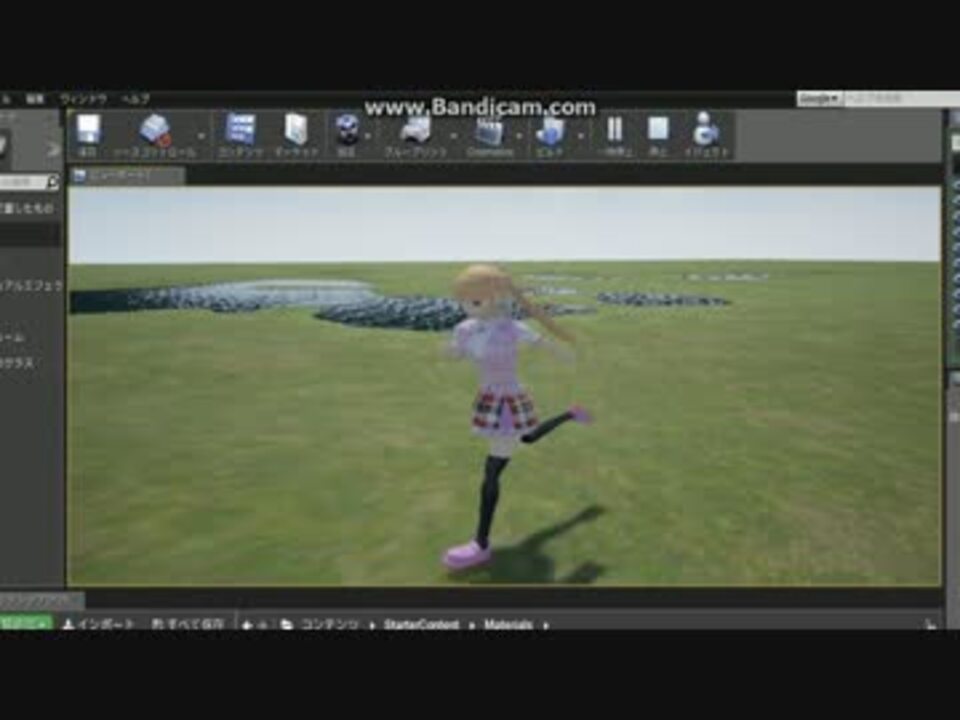The height and width of the screenshot is (720, 960).
Task: Open the ウィンドウ (Window) menu
Action: [x=83, y=99]
